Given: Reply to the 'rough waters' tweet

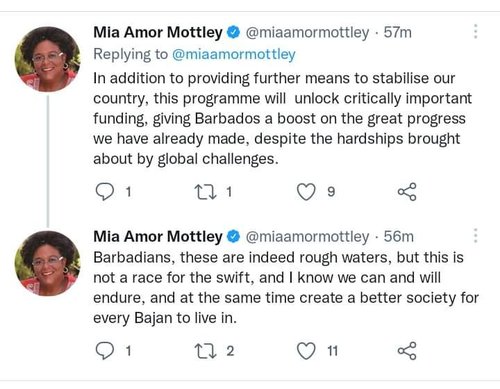Looking at the screenshot, I should click(105, 351).
